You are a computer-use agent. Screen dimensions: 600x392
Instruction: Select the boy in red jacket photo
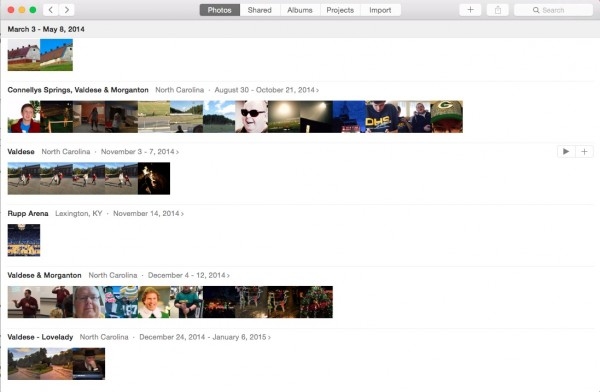coord(24,117)
